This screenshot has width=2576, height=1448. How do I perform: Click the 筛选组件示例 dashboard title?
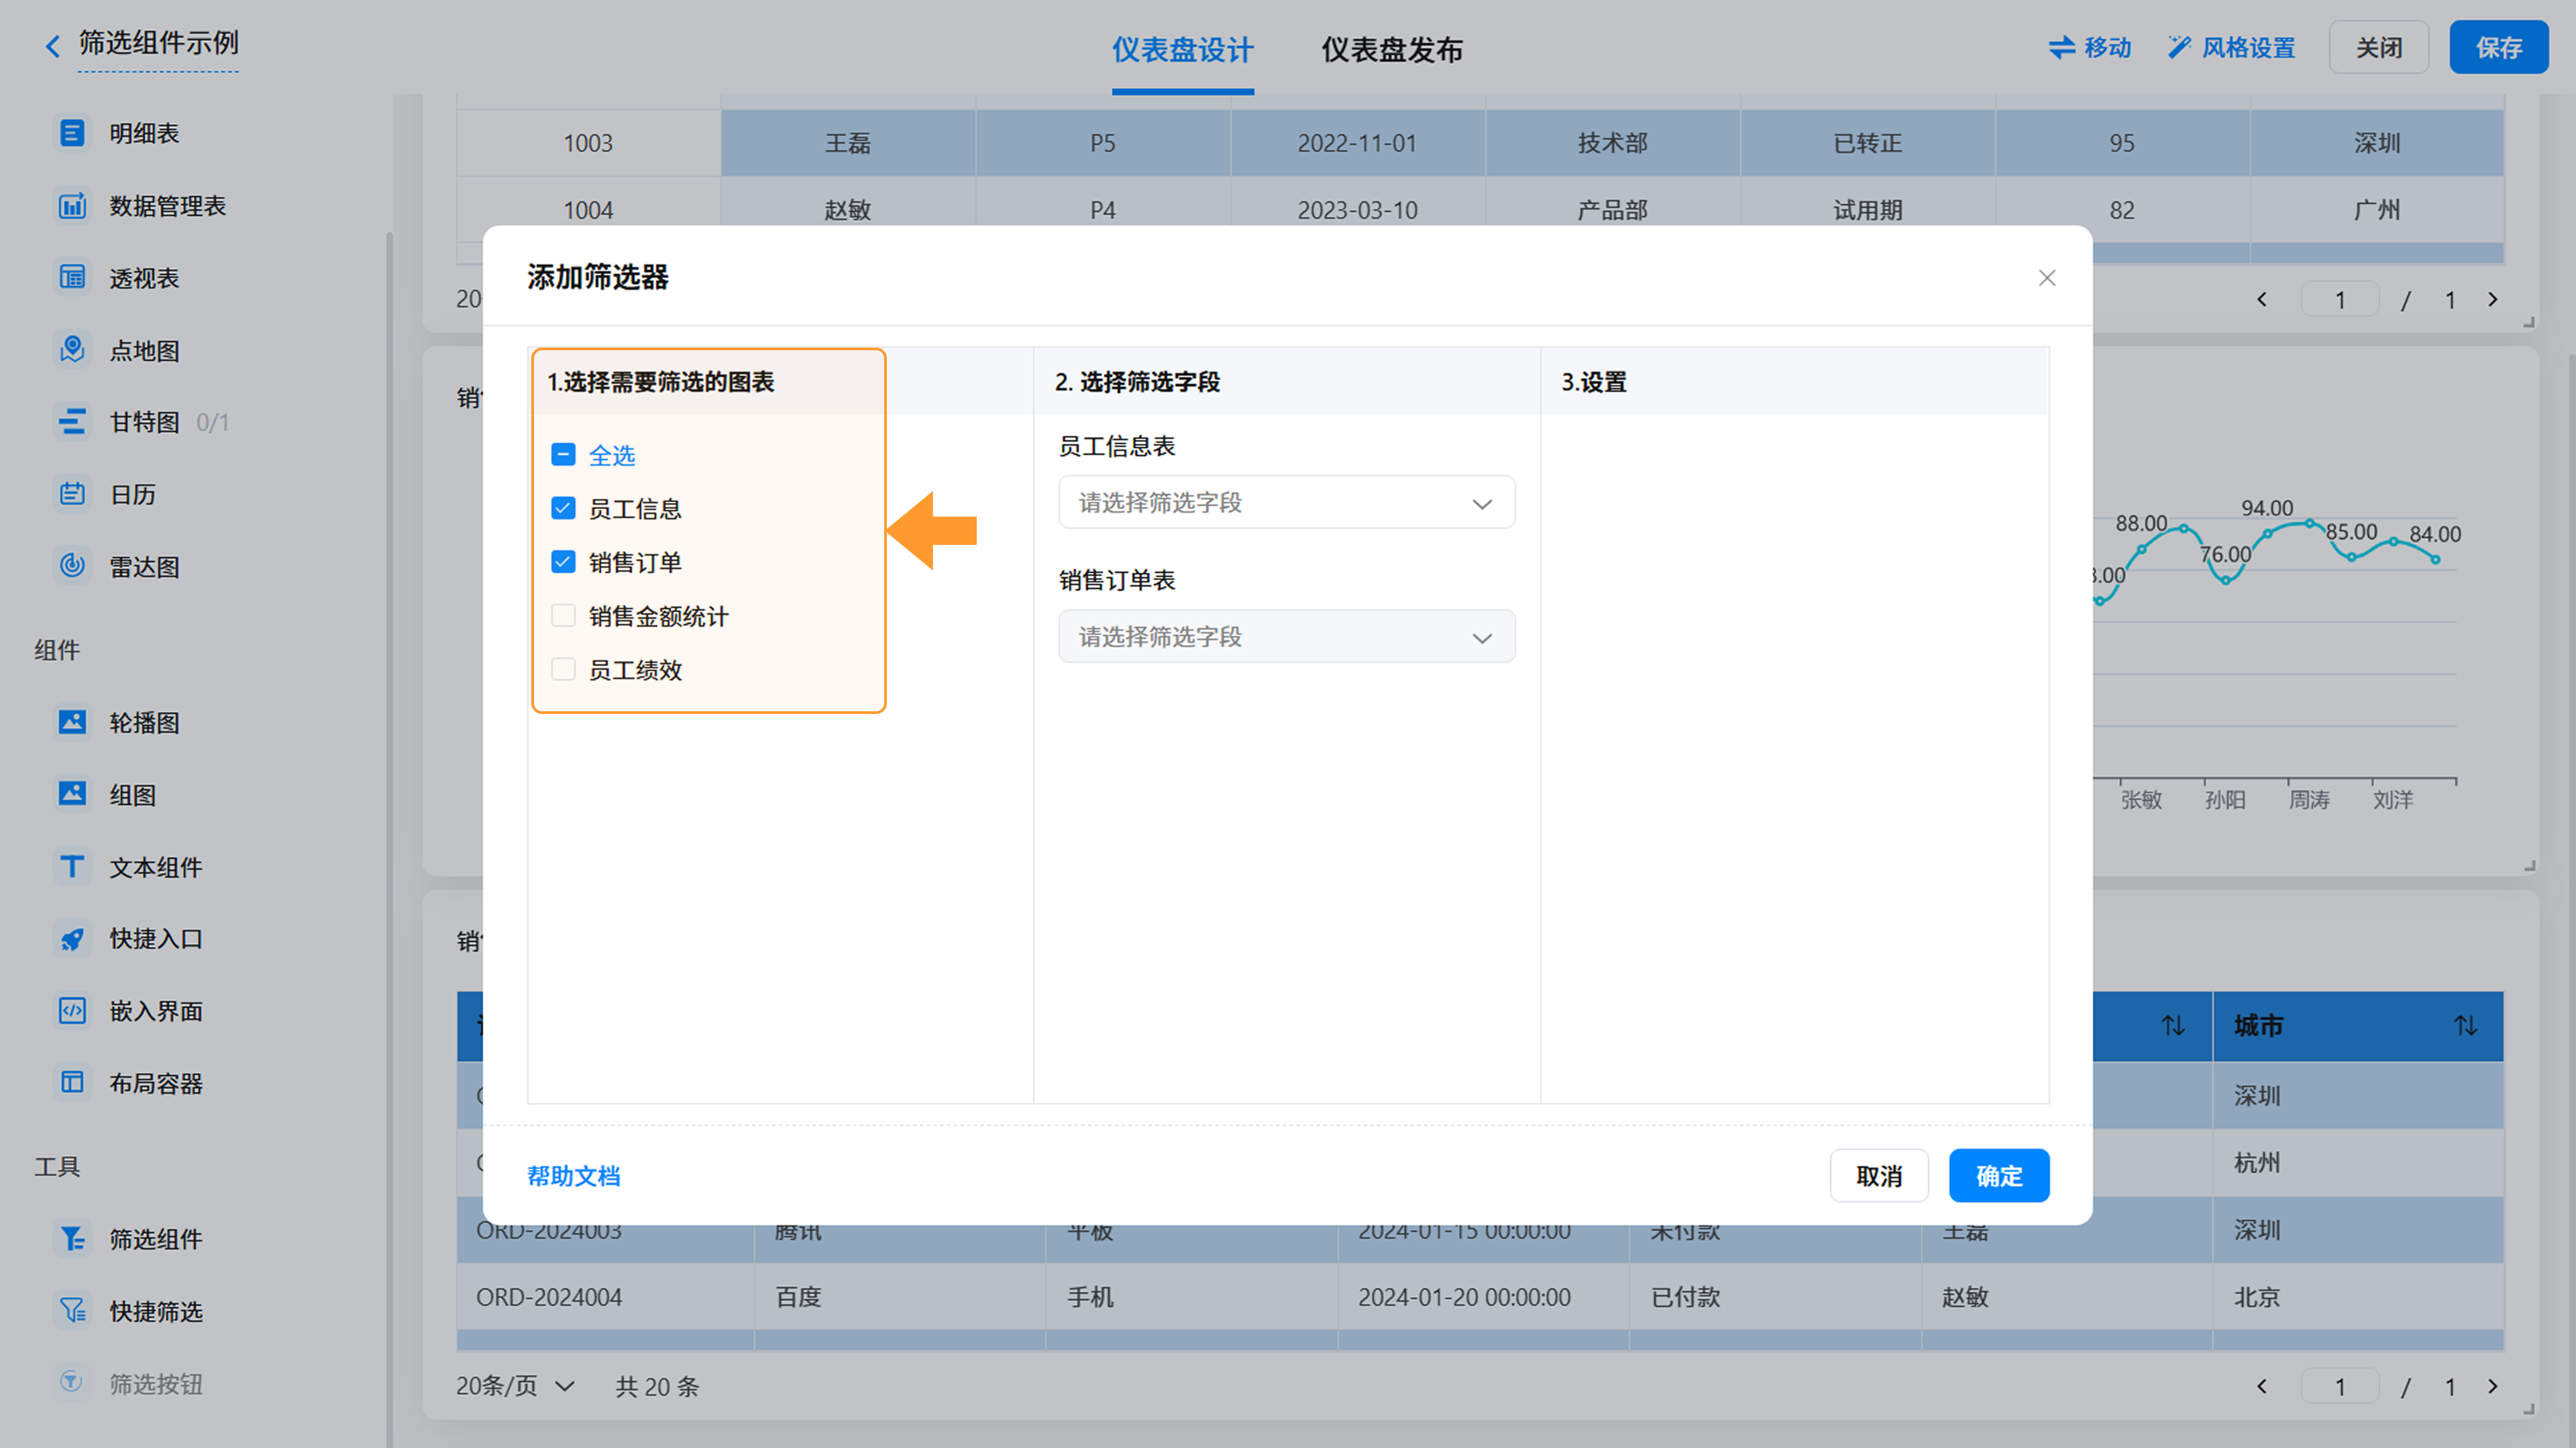(158, 43)
